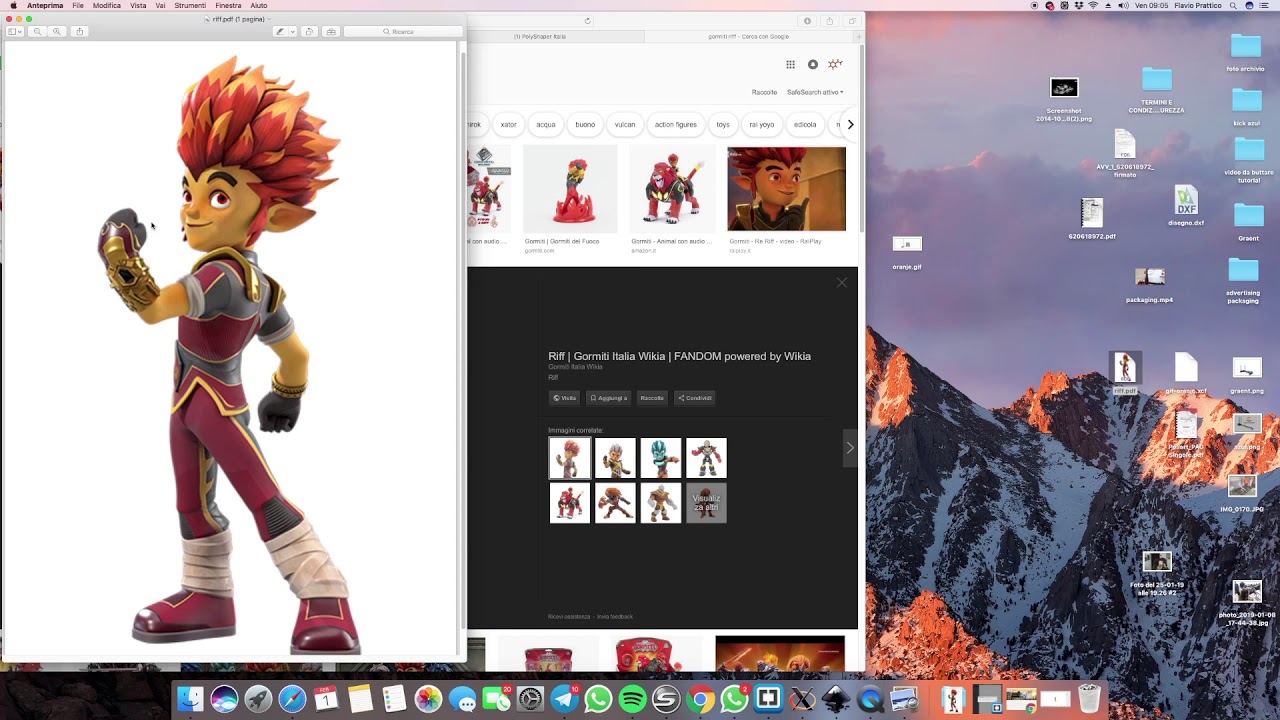Click the zoom in magnifier in Preview
Viewport: 1280px width, 720px height.
[57, 32]
